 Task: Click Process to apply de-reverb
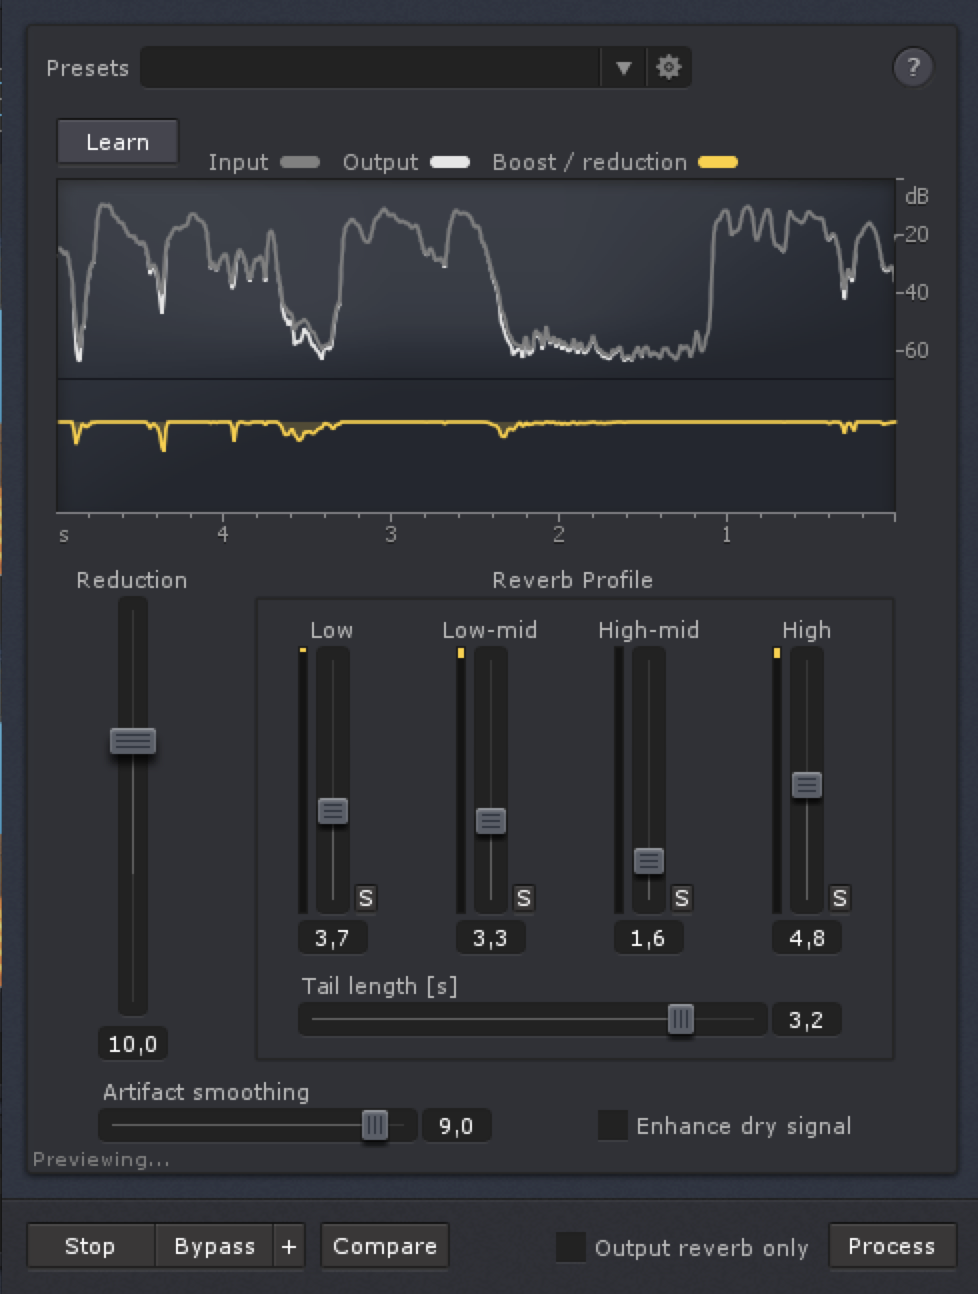pyautogui.click(x=890, y=1246)
